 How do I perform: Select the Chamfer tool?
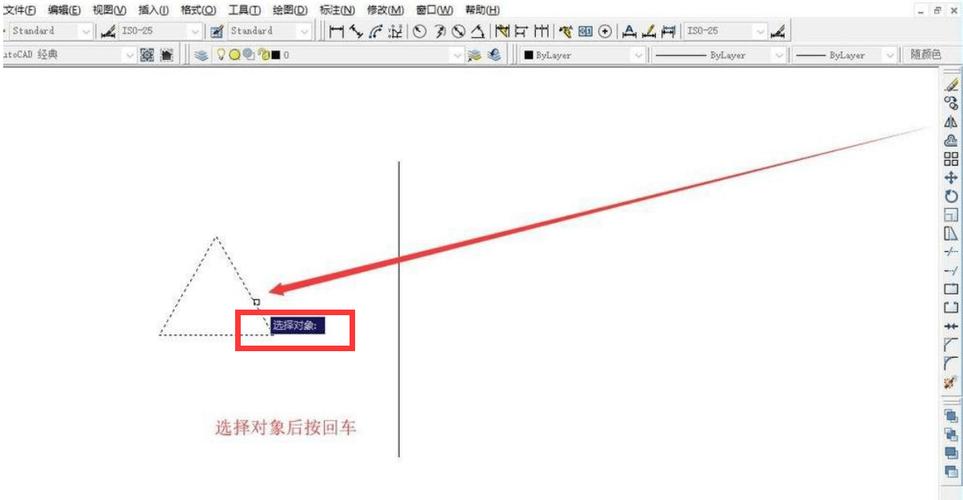click(951, 345)
